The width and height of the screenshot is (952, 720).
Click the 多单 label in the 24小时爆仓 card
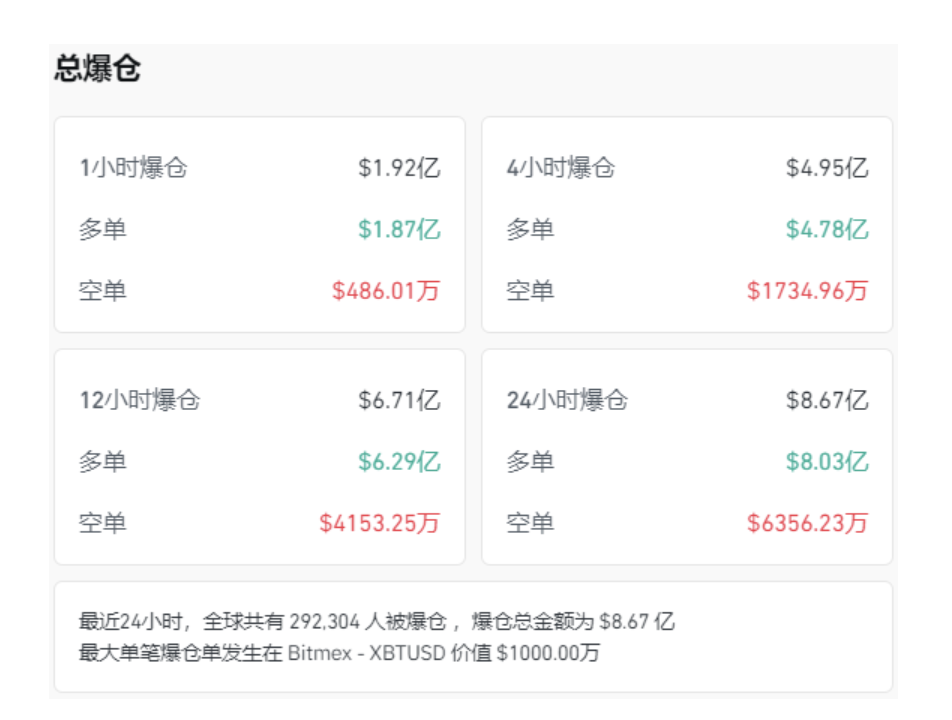[530, 462]
